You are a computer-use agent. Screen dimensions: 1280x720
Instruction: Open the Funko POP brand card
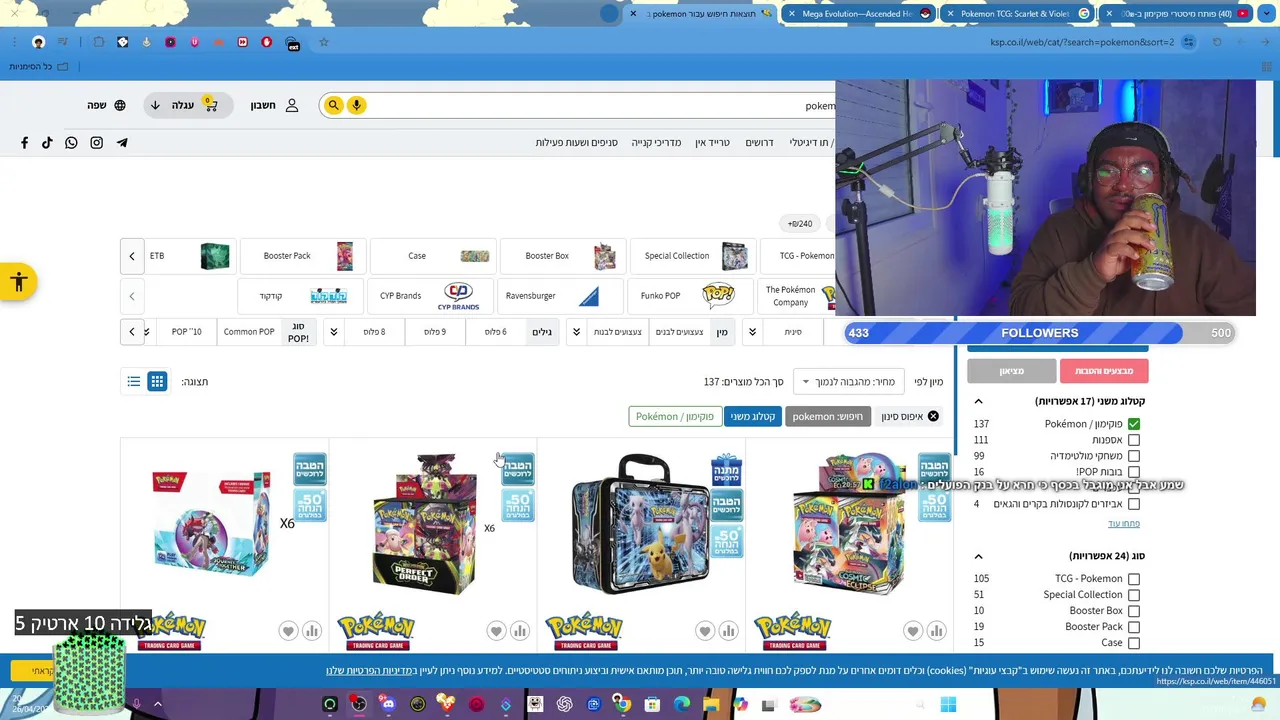click(692, 296)
